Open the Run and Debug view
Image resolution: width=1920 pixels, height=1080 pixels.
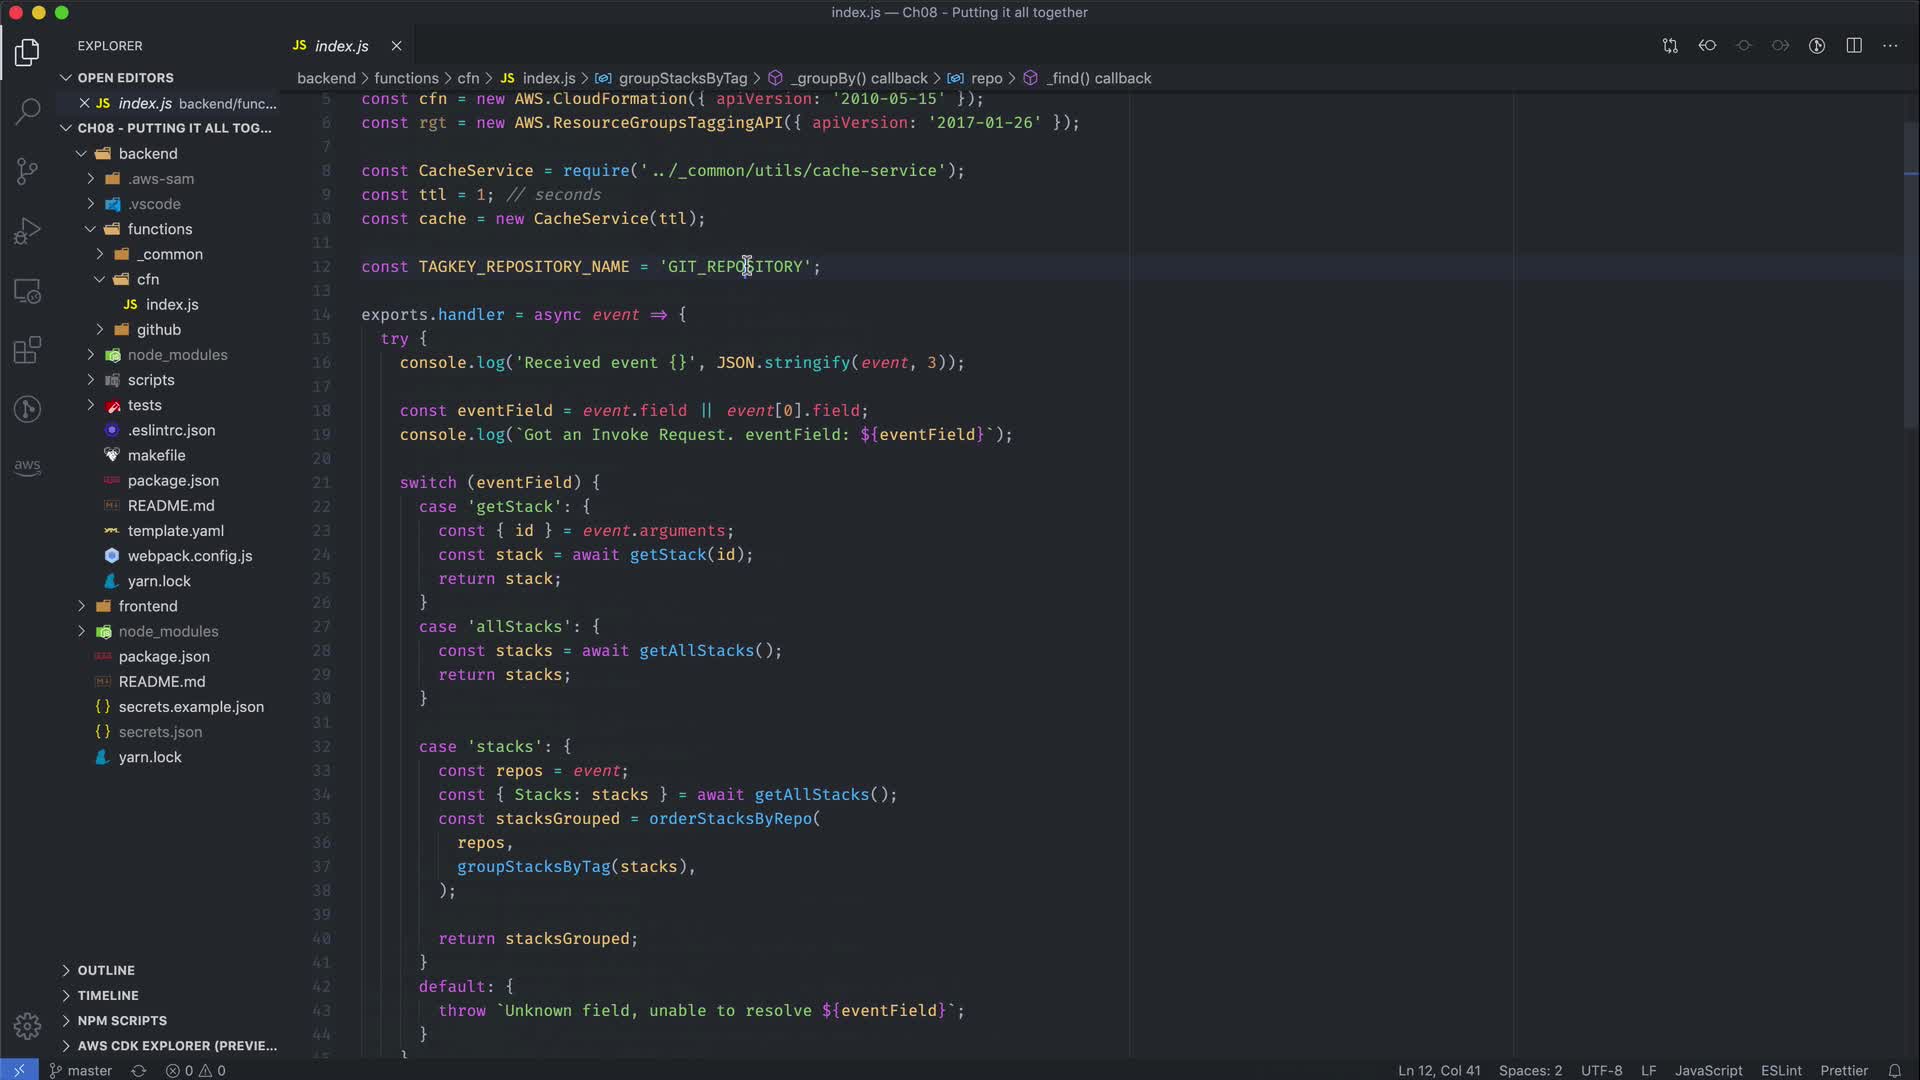click(27, 231)
